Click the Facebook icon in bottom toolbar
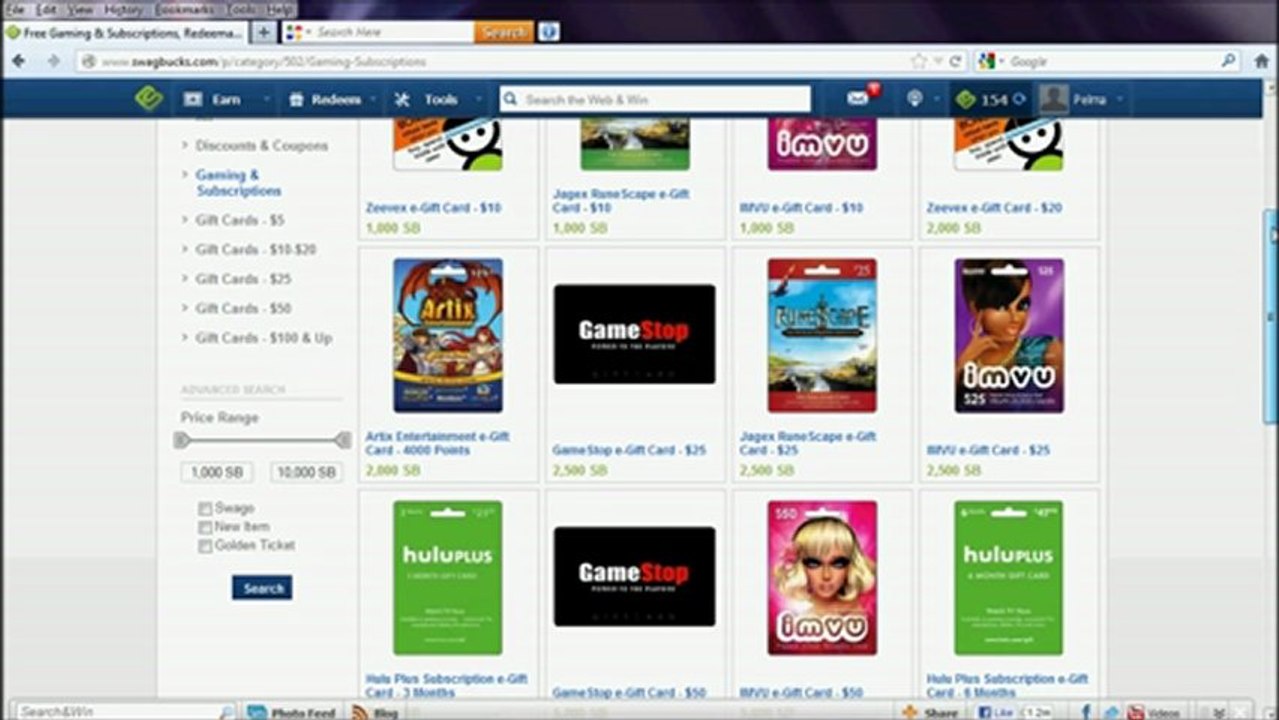 1087,712
